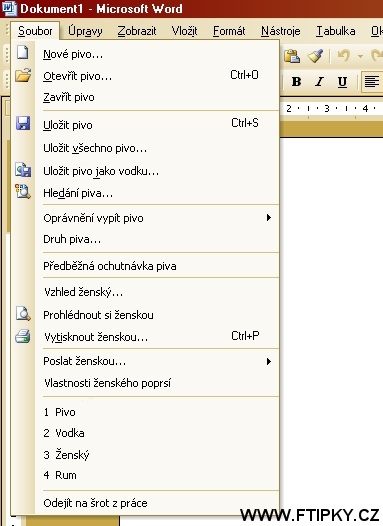Click the Word document icon in title bar
The image size is (383, 526).
(x=9, y=8)
